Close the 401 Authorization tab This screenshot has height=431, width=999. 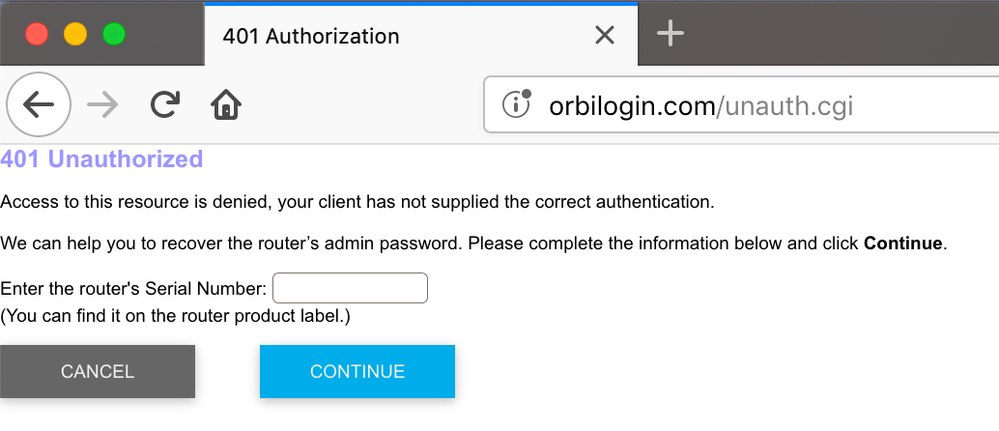coord(604,36)
